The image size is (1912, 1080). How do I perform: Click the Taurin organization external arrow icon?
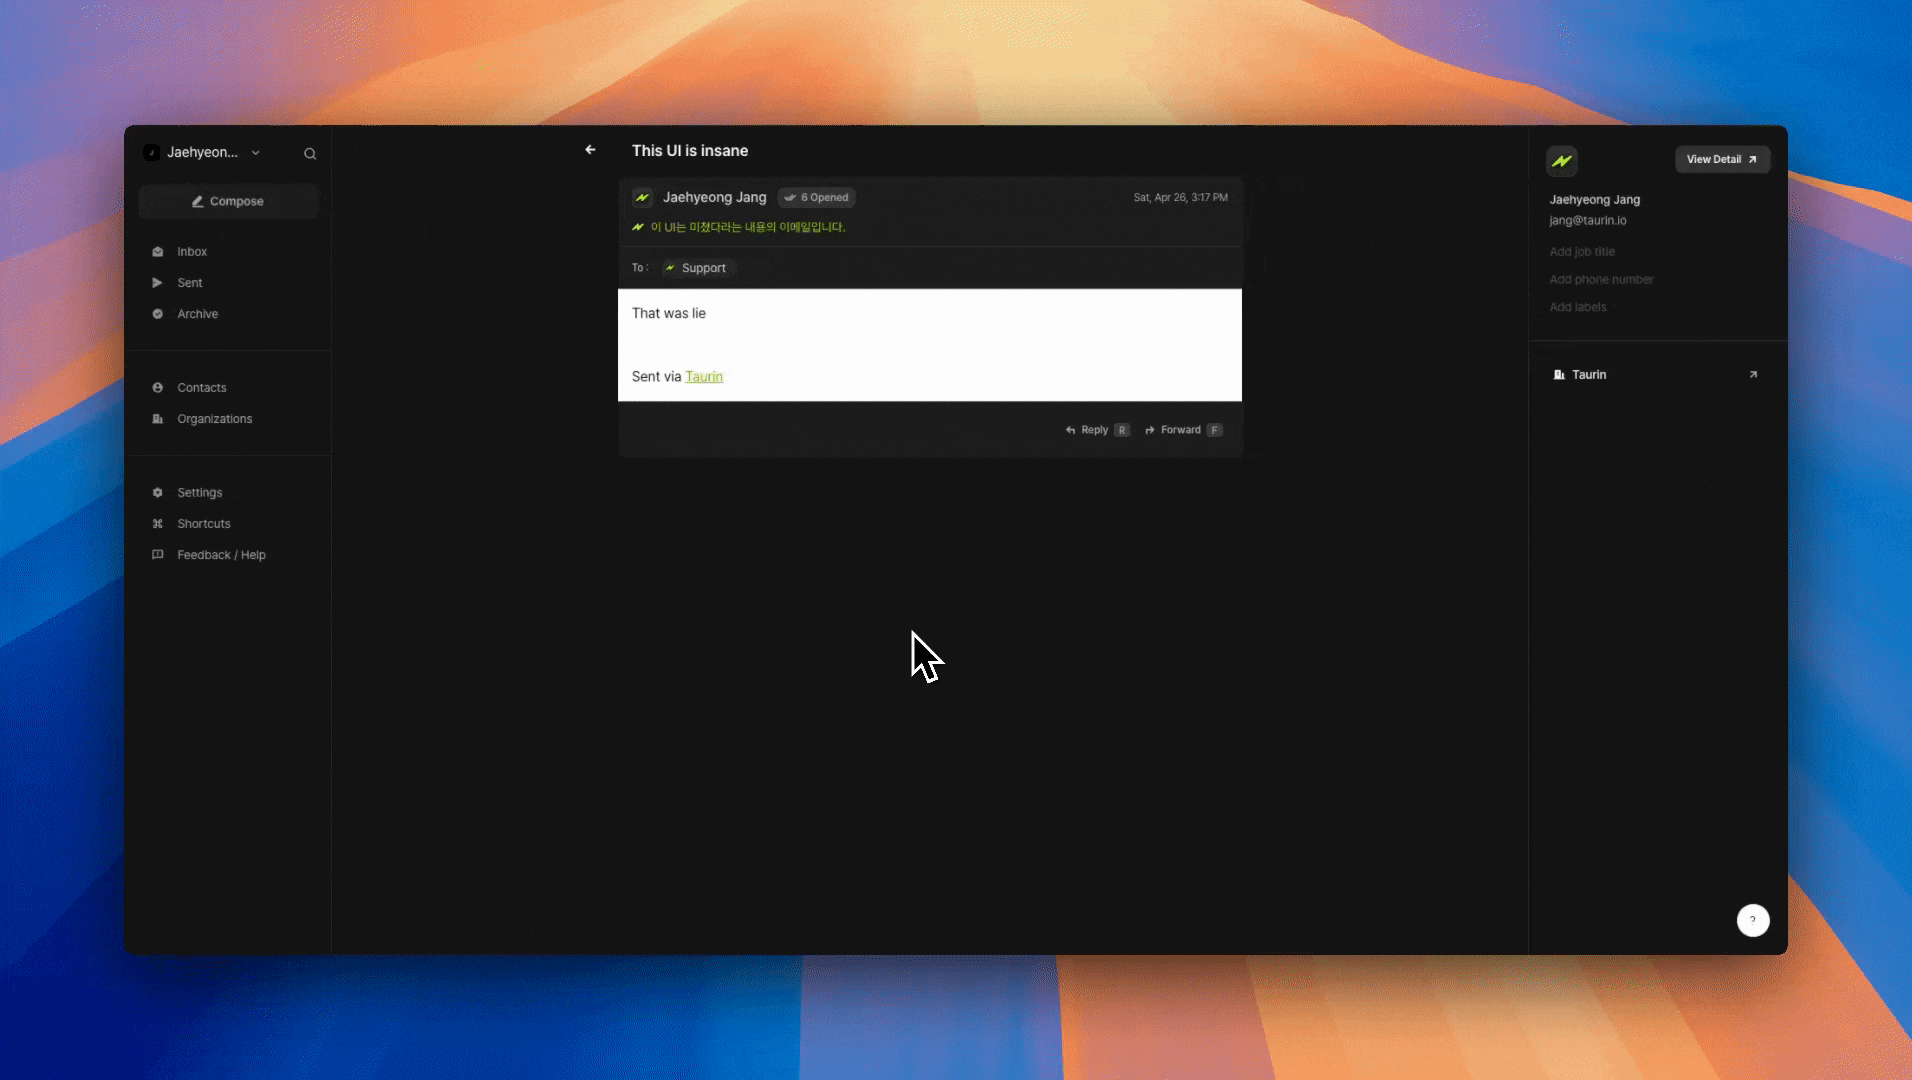1753,375
